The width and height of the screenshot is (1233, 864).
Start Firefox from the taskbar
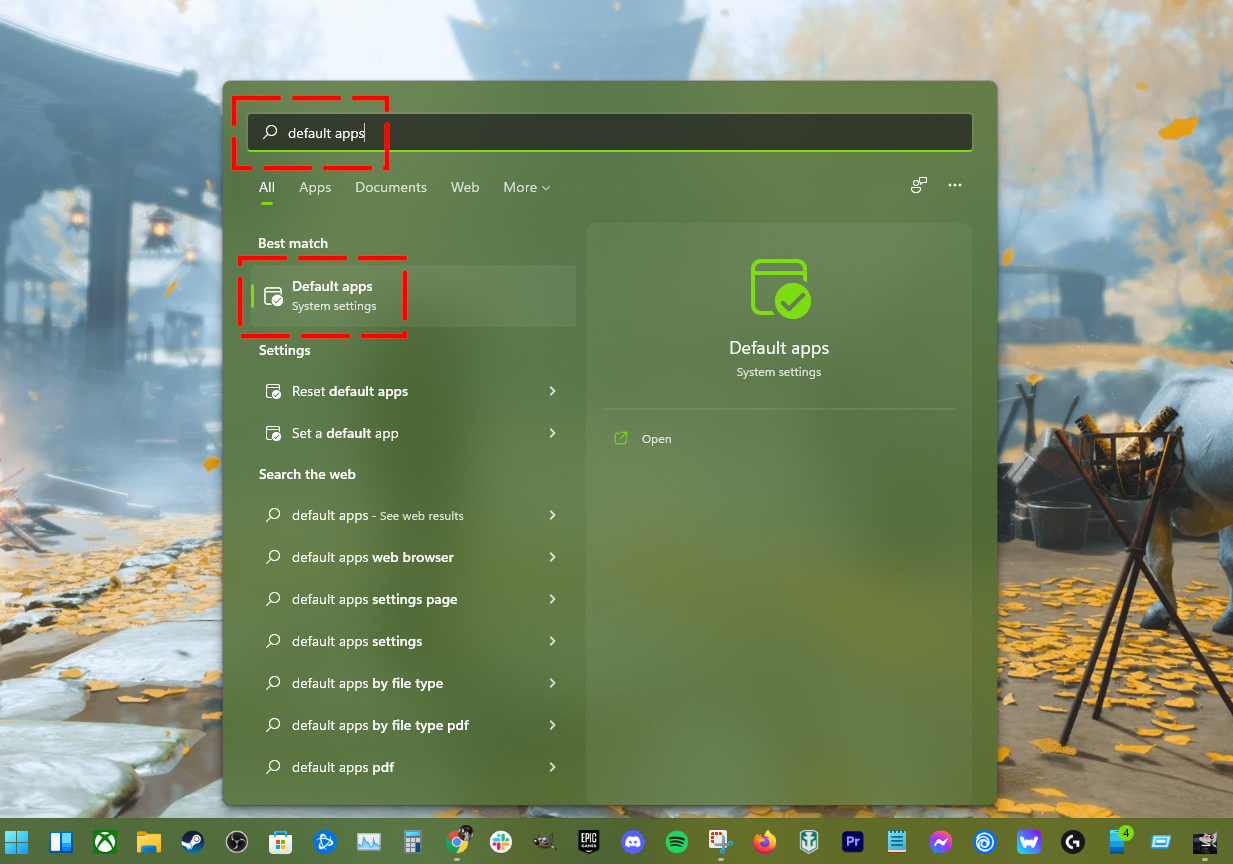coord(764,842)
